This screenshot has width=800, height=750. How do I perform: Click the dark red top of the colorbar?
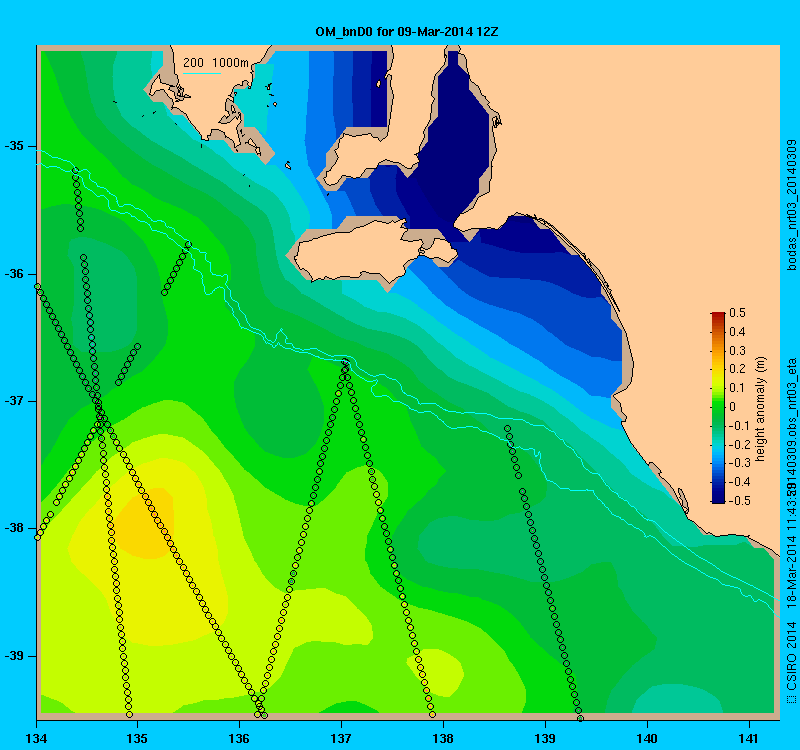click(718, 315)
